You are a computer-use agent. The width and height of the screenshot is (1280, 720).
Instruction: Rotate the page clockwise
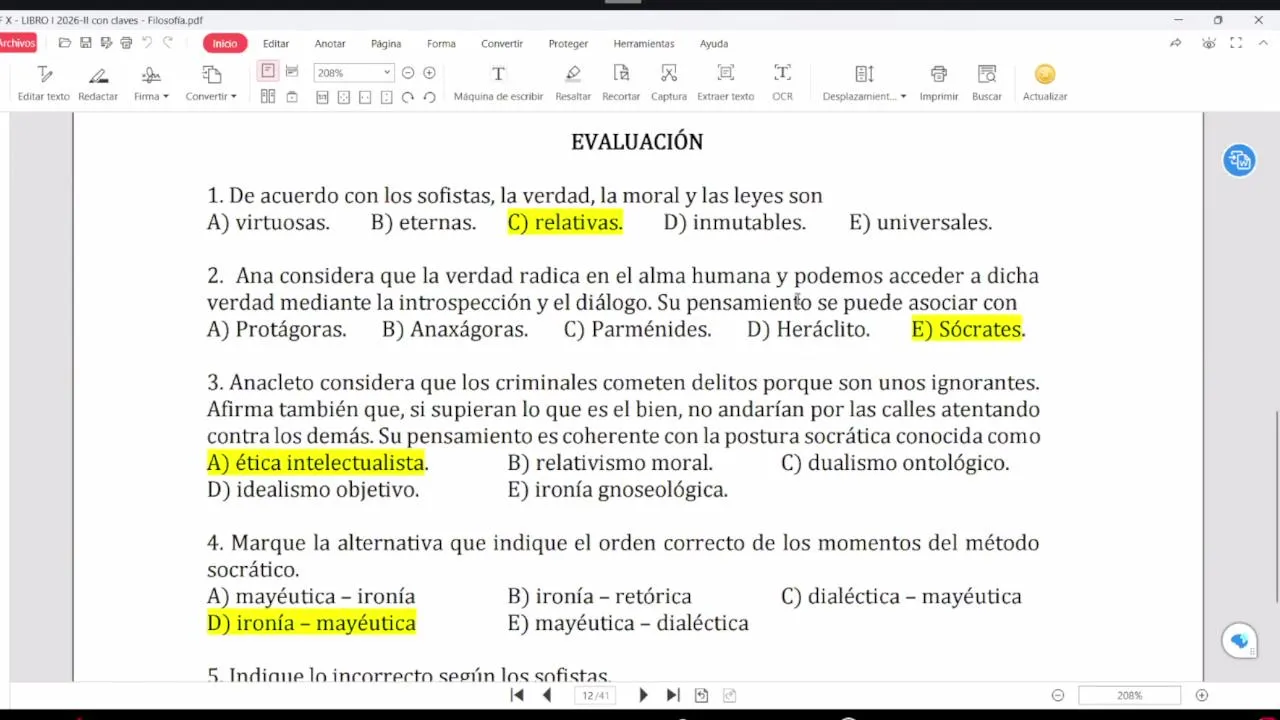(408, 97)
